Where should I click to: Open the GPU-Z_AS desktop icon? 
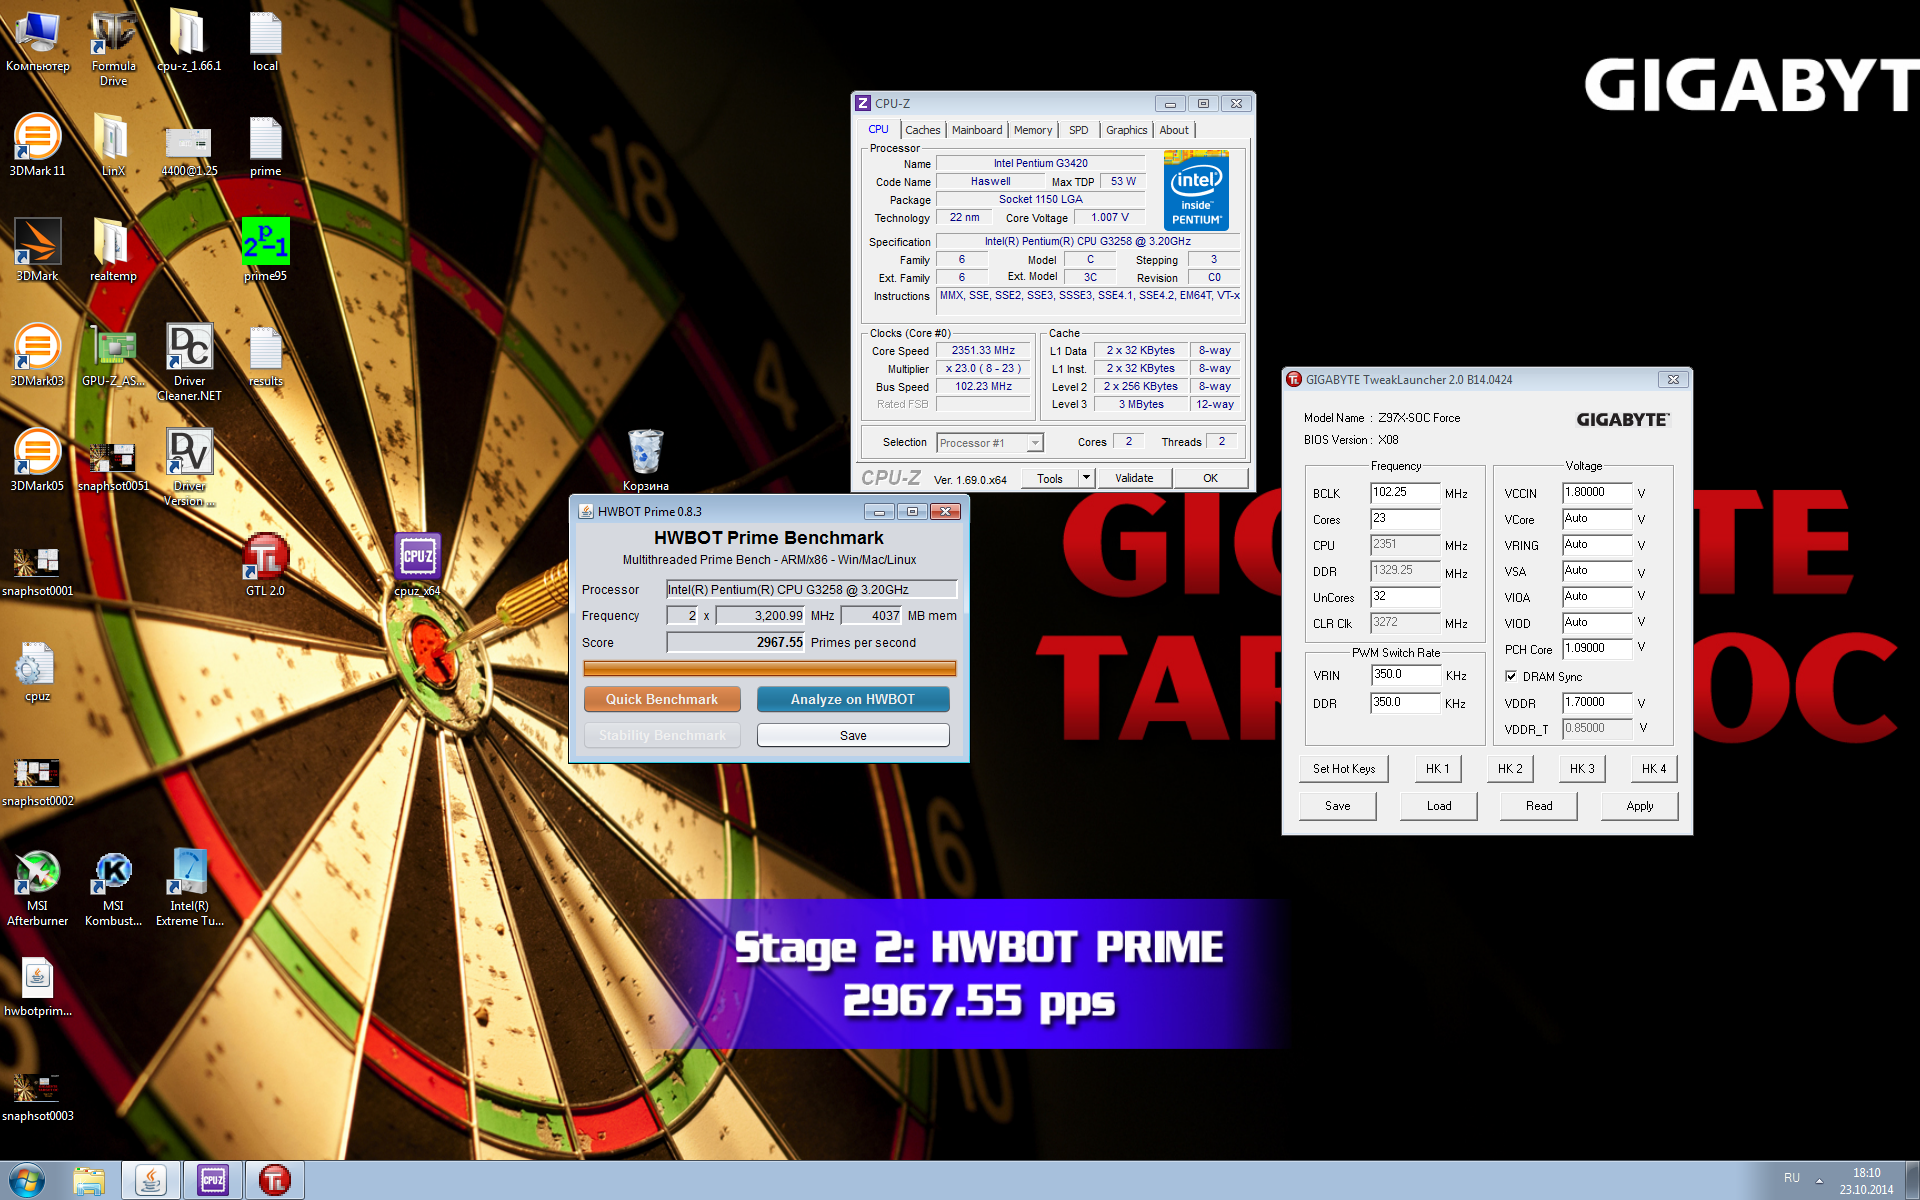click(113, 356)
